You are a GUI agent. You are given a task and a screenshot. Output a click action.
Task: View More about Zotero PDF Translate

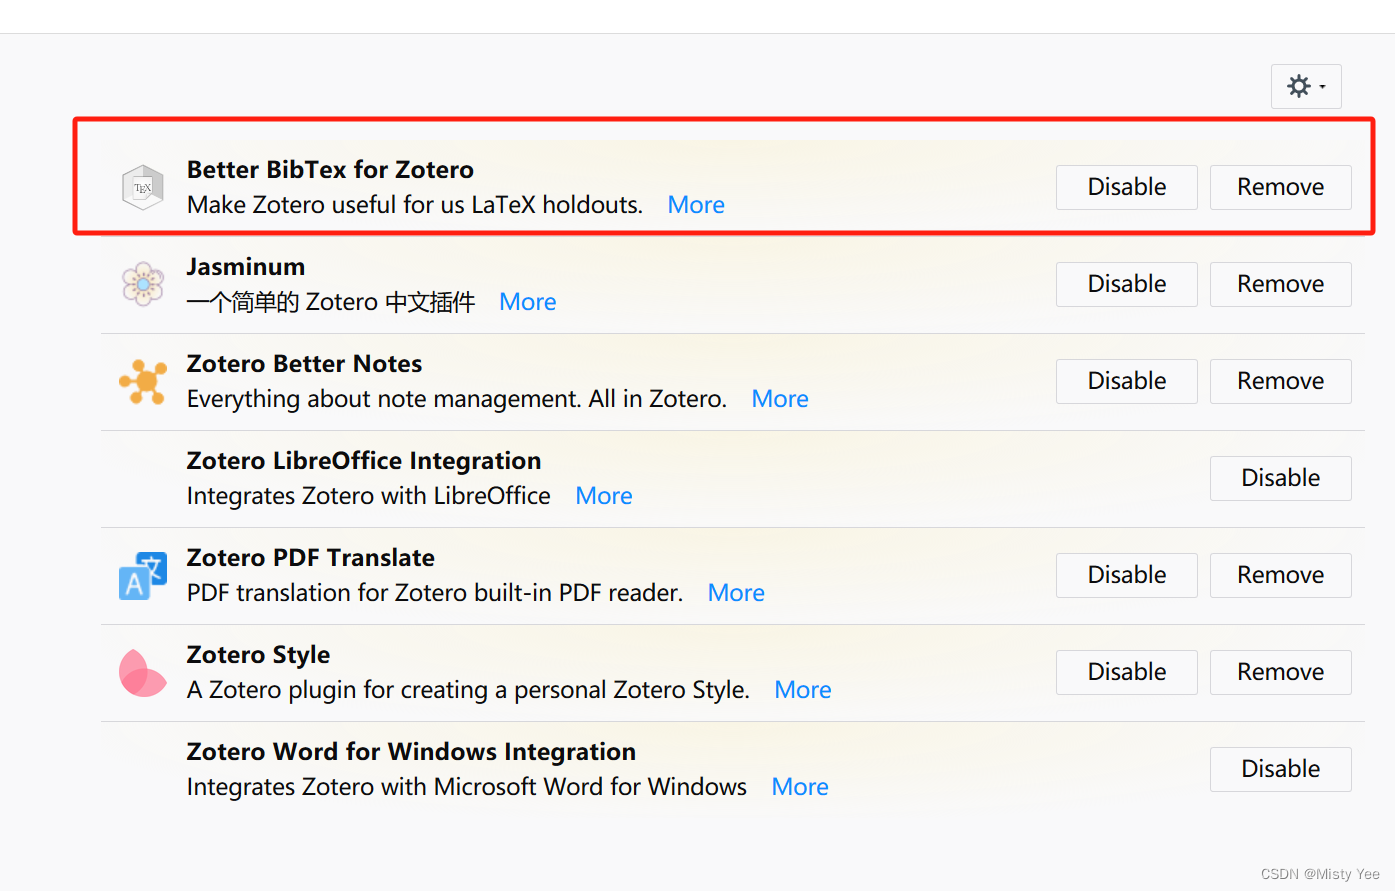tap(736, 593)
